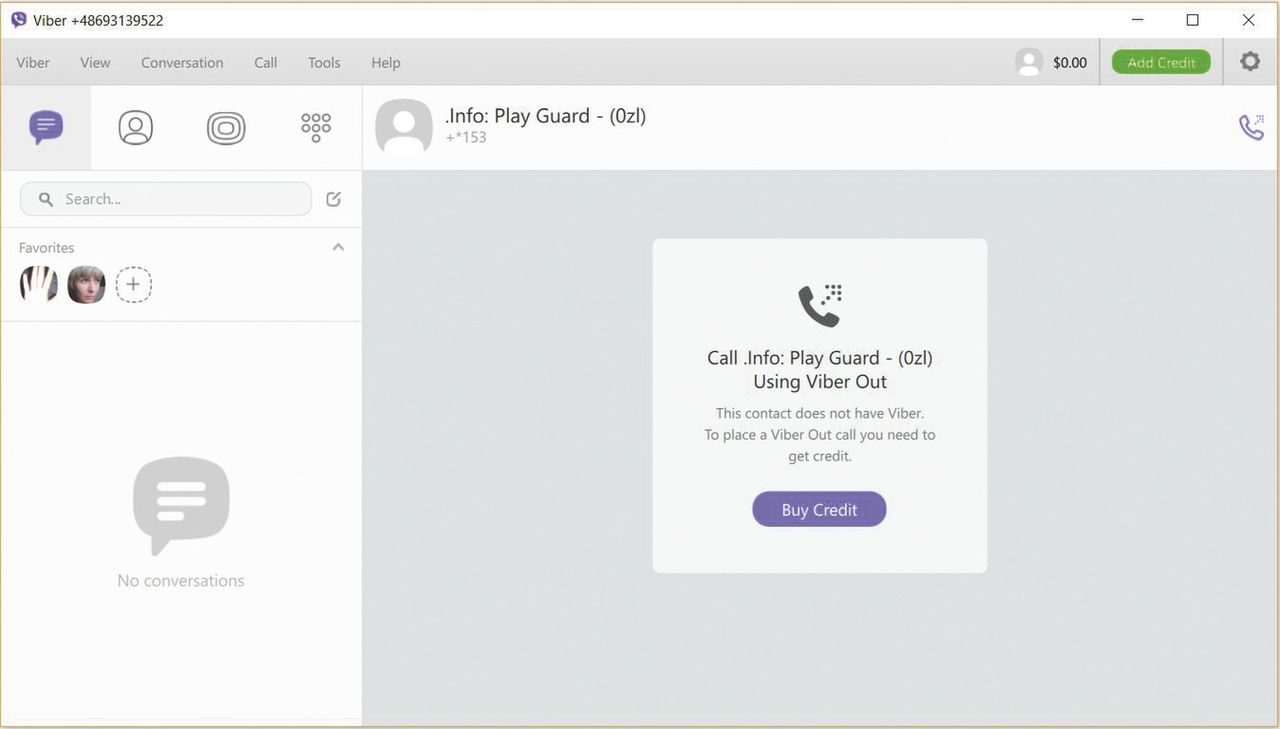
Task: Click the Viber Out call icon in header
Action: pyautogui.click(x=1251, y=127)
